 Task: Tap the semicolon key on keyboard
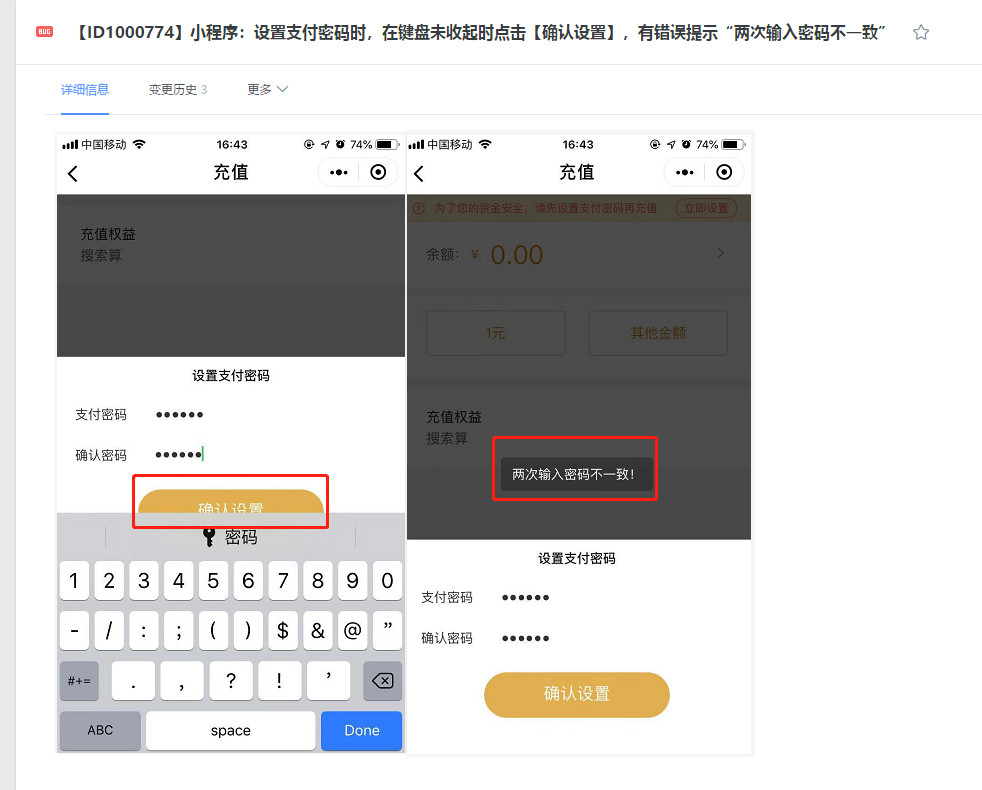pos(178,630)
